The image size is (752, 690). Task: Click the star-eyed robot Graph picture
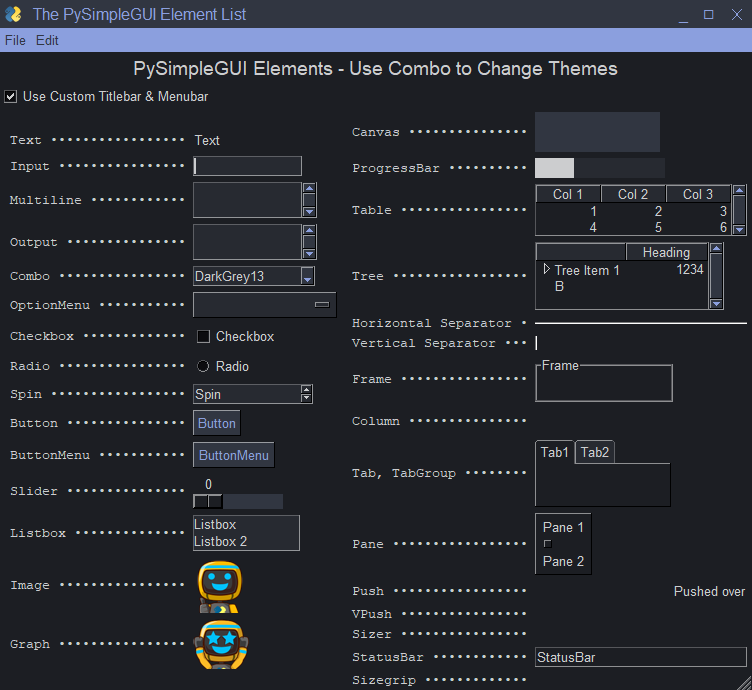220,645
